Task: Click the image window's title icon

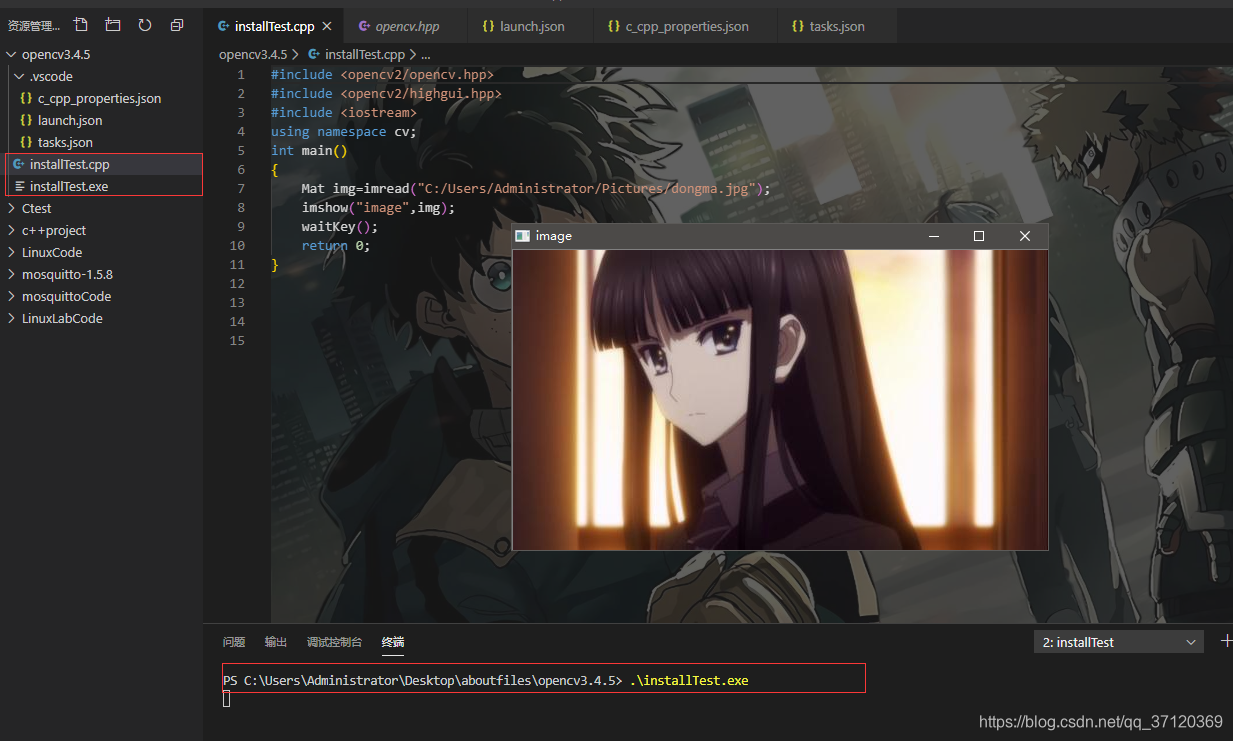Action: (x=522, y=235)
